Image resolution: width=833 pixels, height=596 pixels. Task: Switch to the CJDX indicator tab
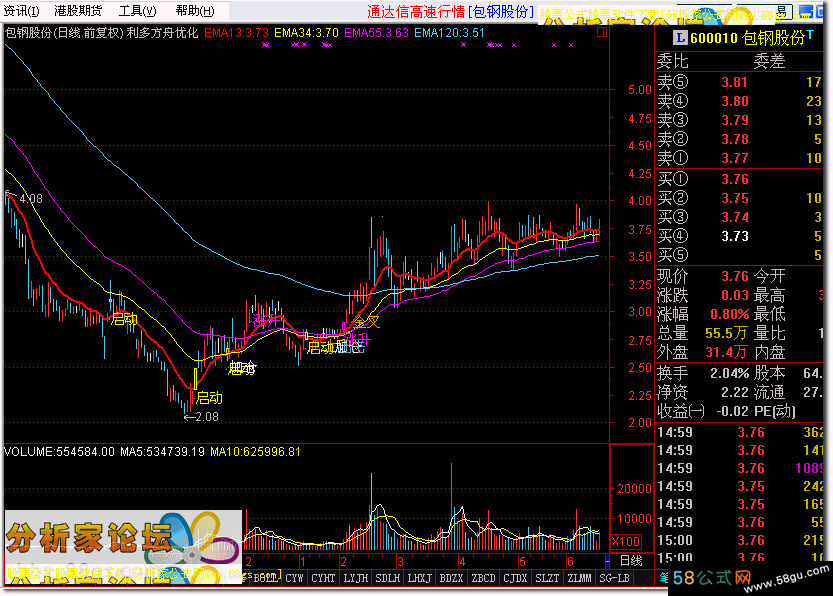[515, 578]
